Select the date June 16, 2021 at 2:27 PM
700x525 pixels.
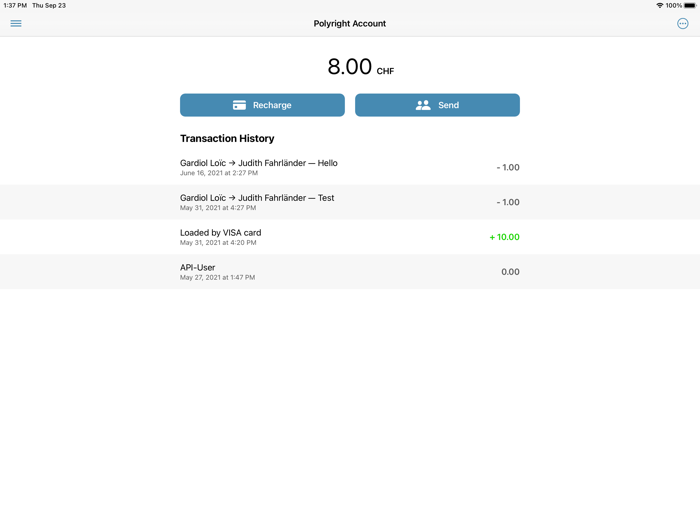(219, 173)
